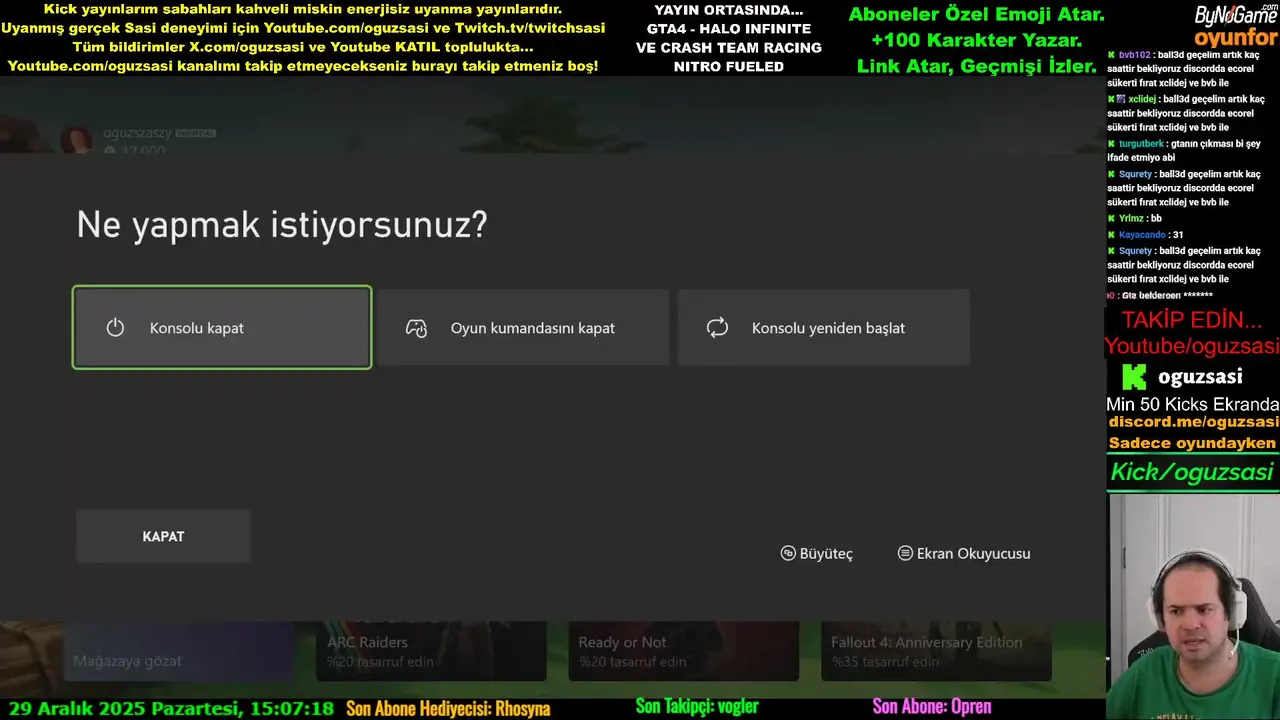This screenshot has height=720, width=1280.
Task: Click the restart arrows icon
Action: click(x=717, y=328)
